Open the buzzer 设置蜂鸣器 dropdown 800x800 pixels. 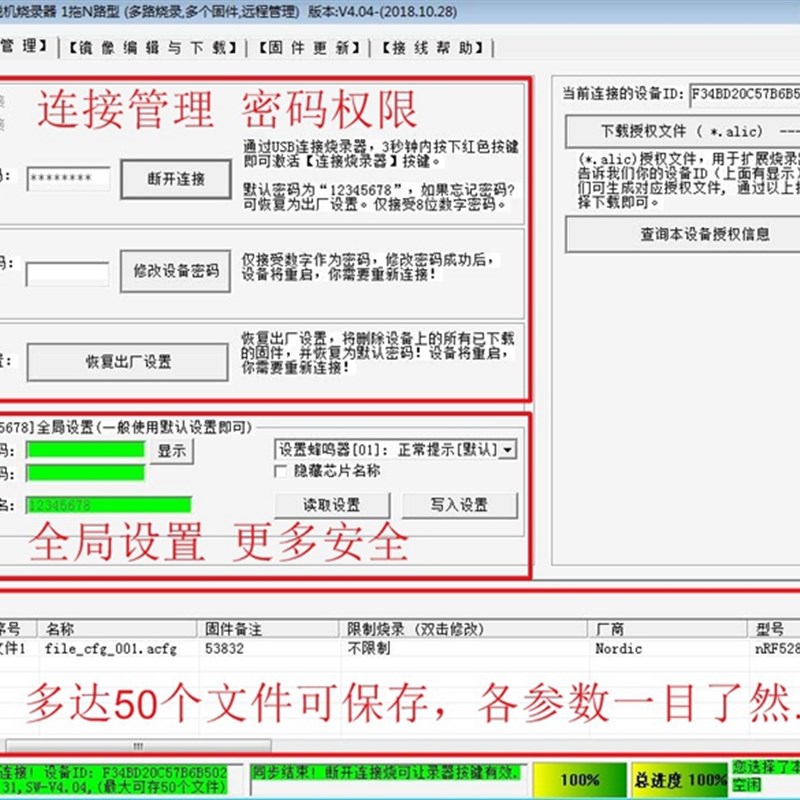point(505,450)
